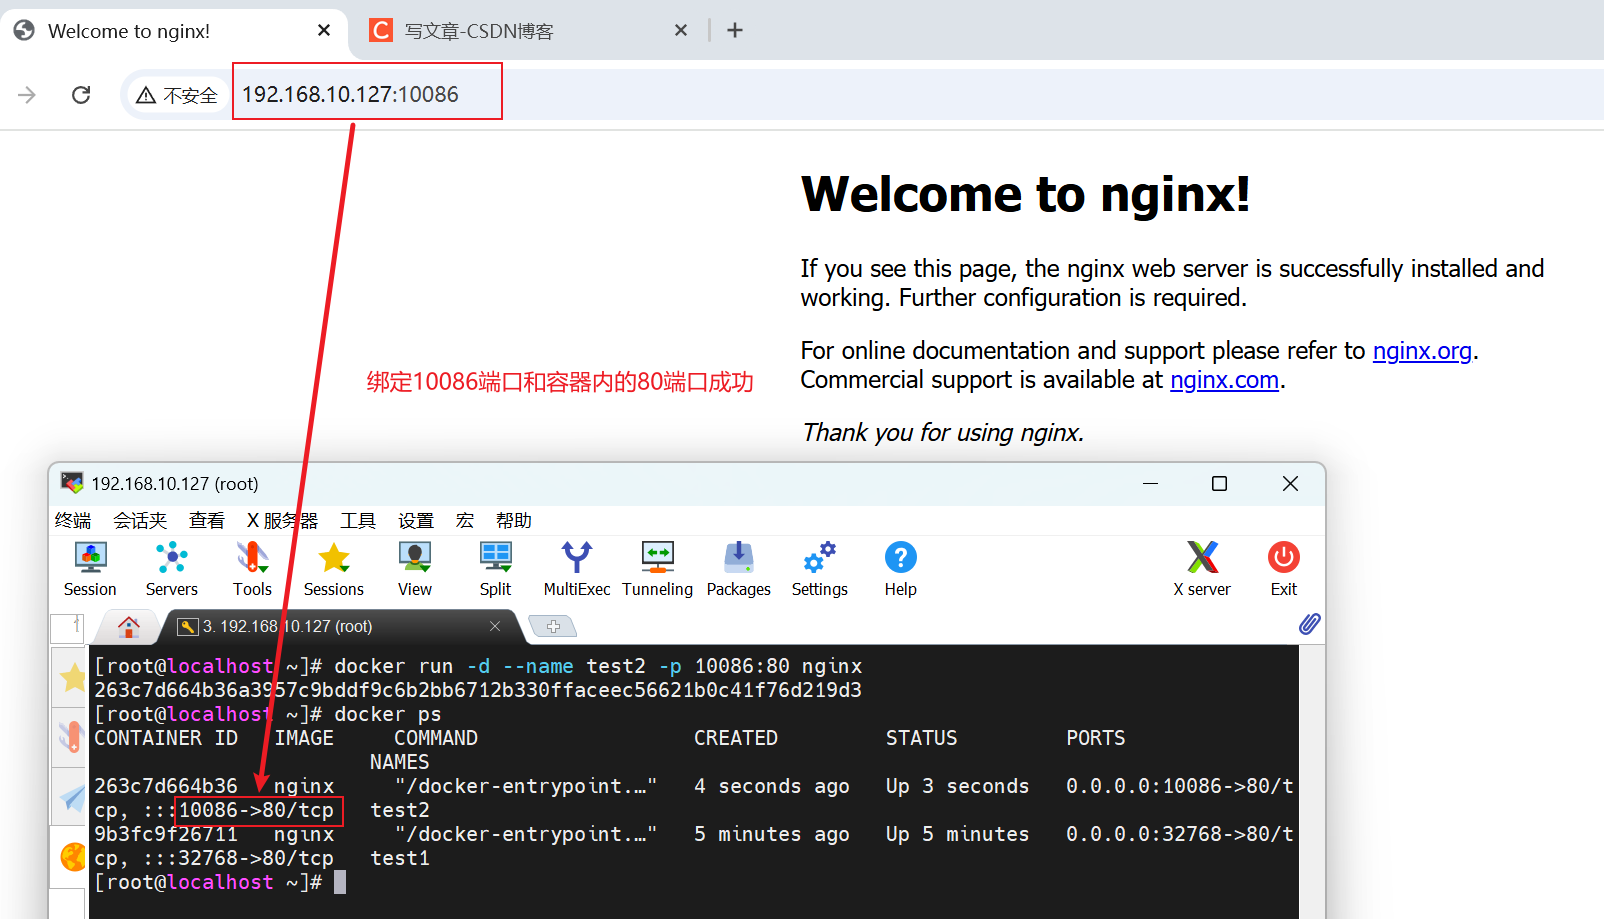This screenshot has height=919, width=1604.
Task: Open the 工具 menu
Action: point(358,520)
